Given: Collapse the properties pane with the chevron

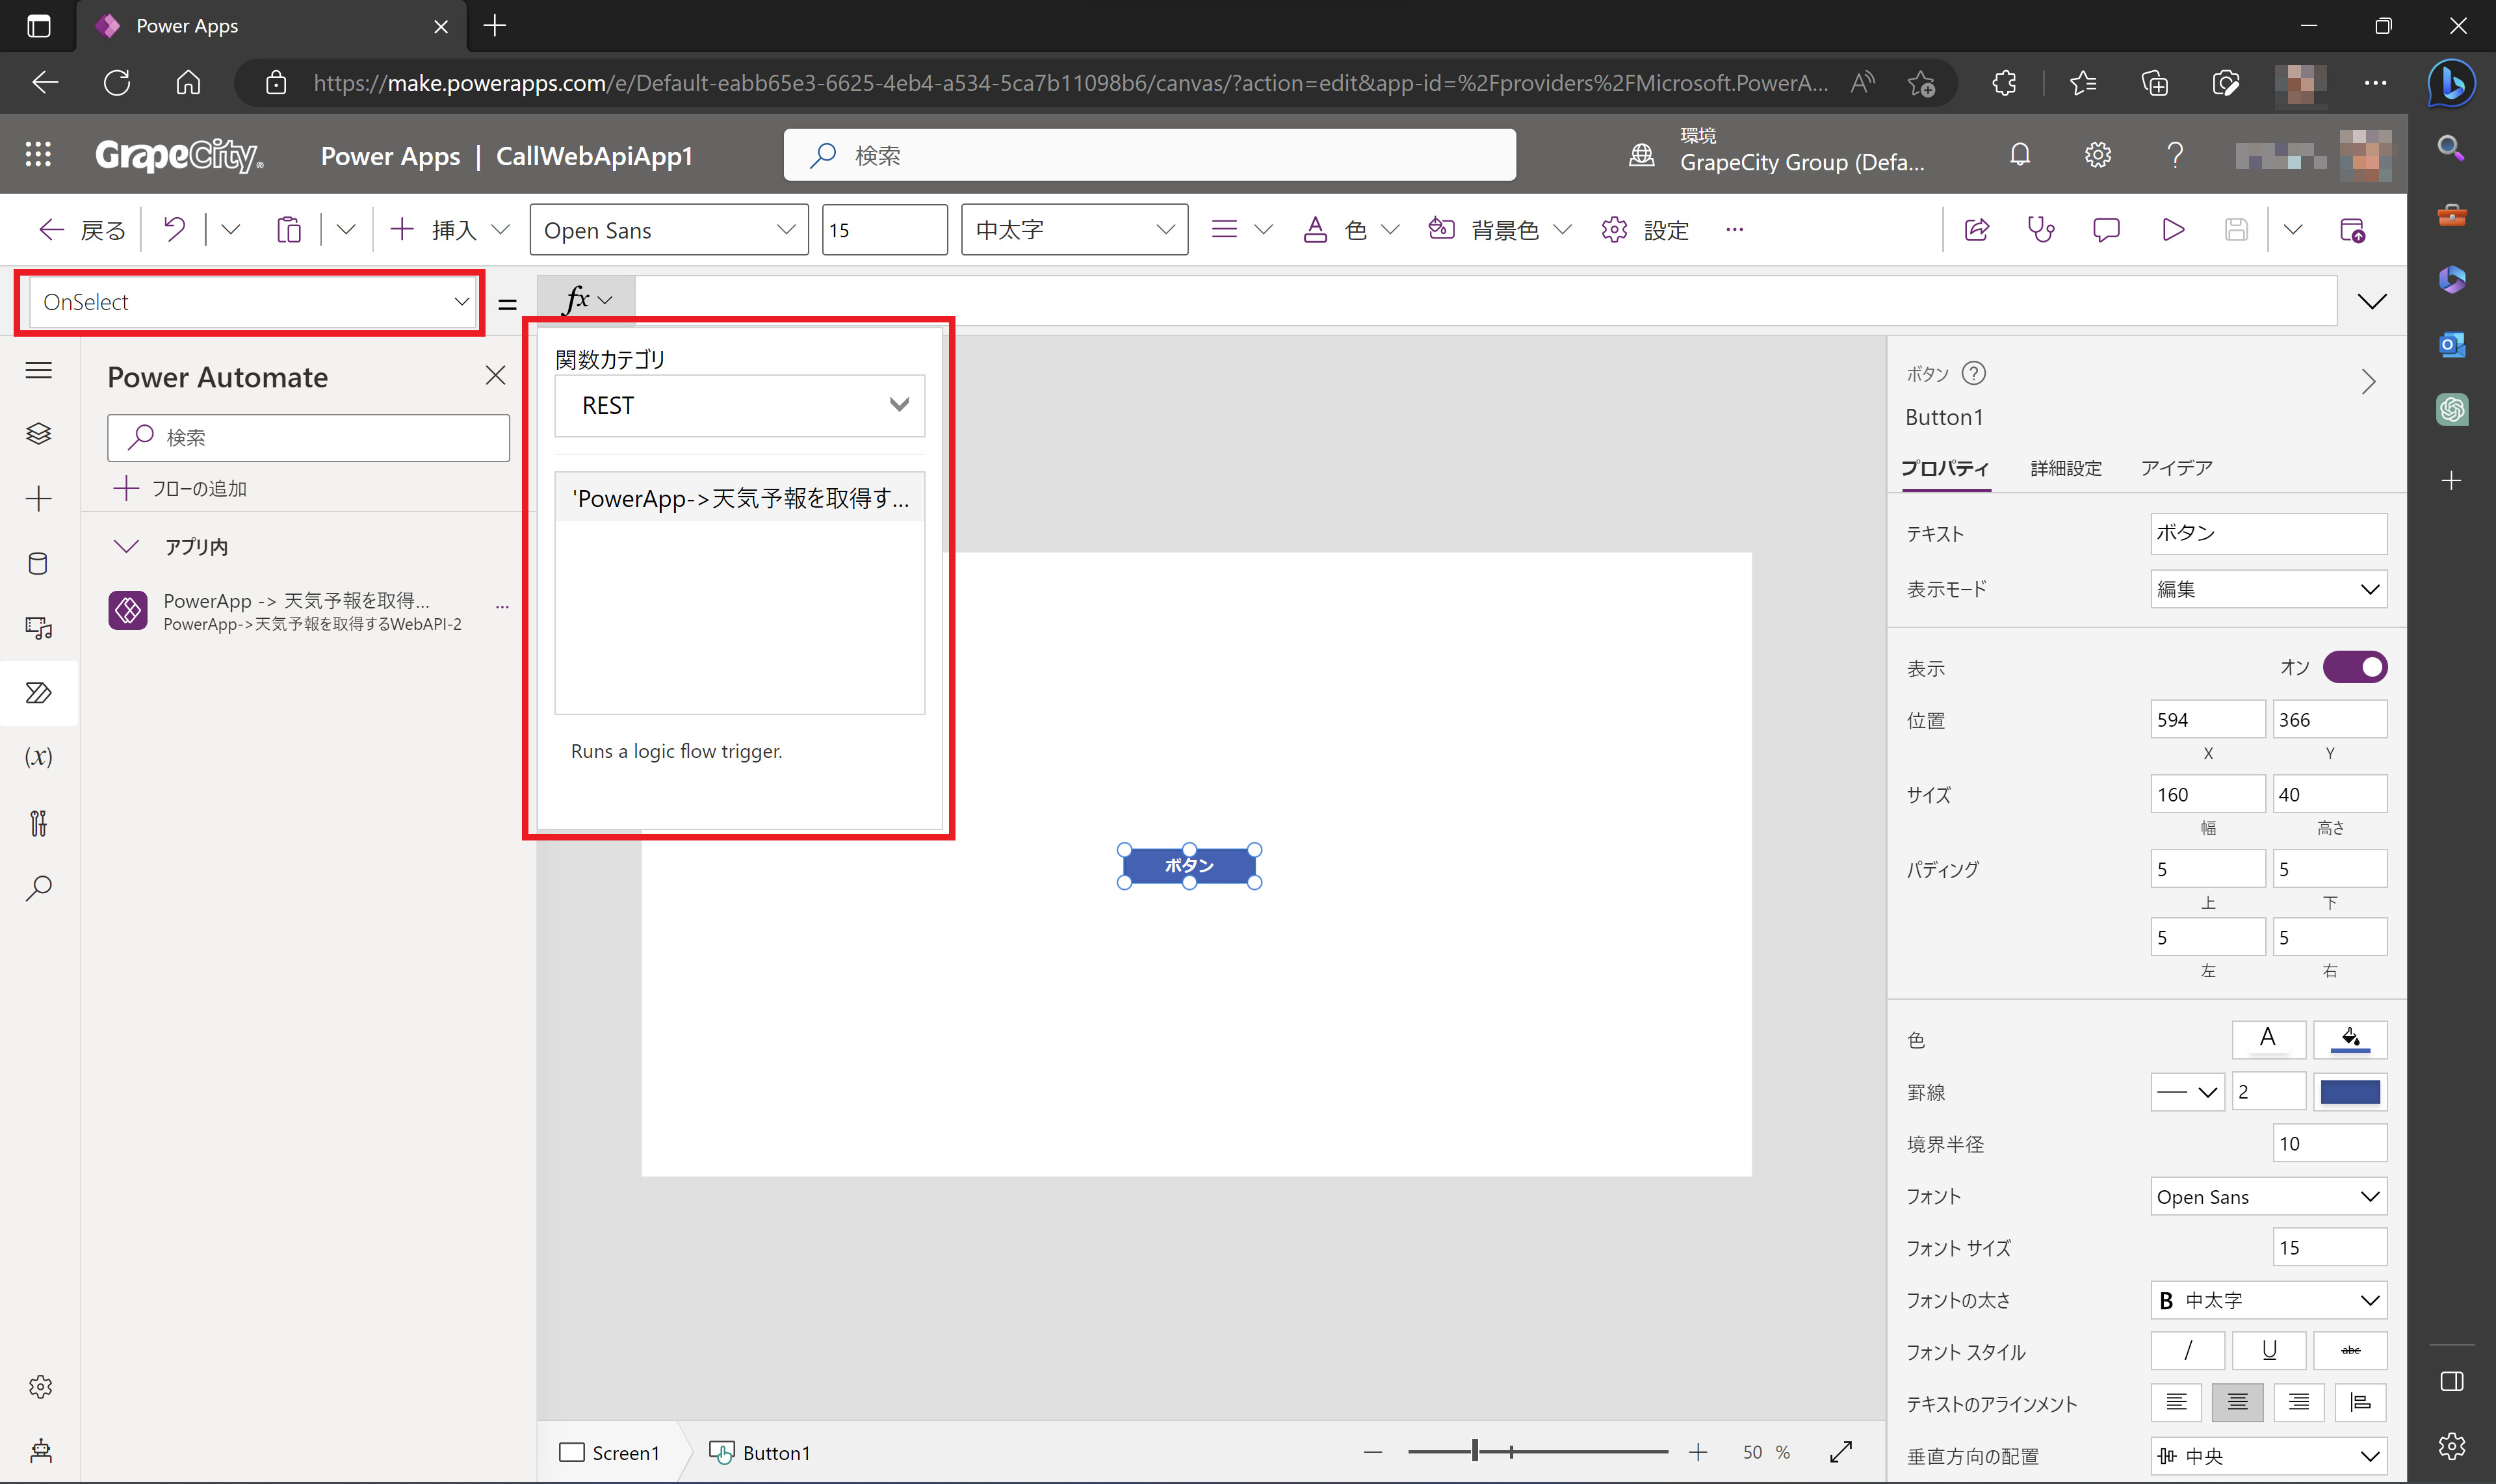Looking at the screenshot, I should [x=2368, y=382].
